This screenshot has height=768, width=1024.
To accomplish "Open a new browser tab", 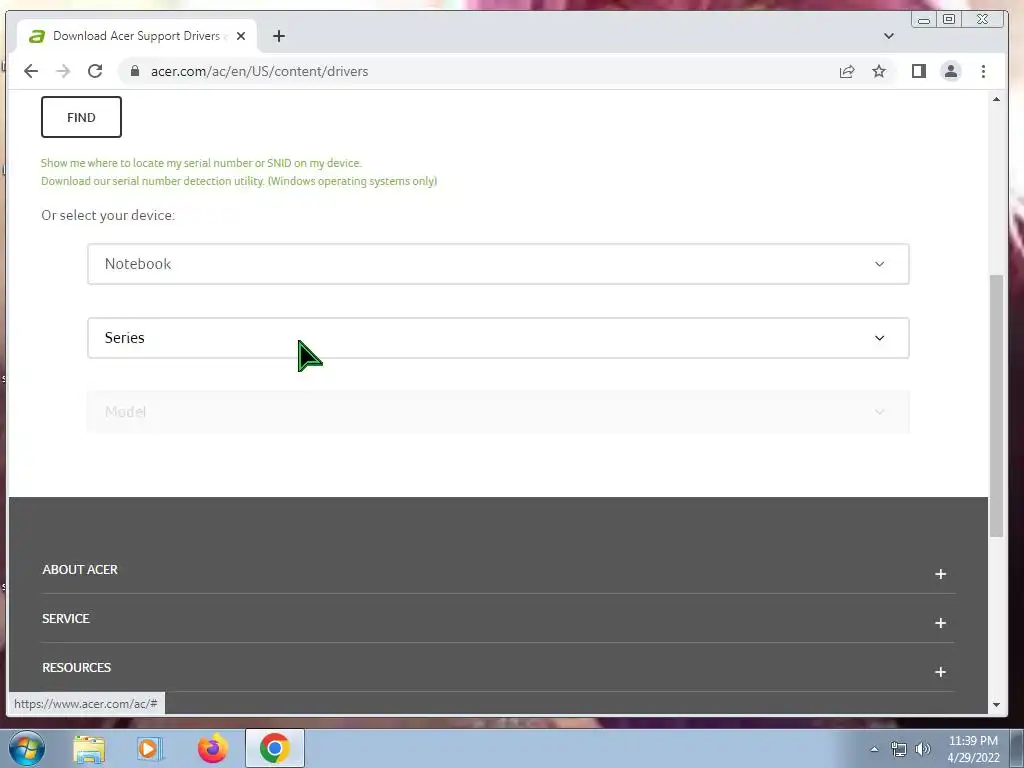I will (x=279, y=36).
